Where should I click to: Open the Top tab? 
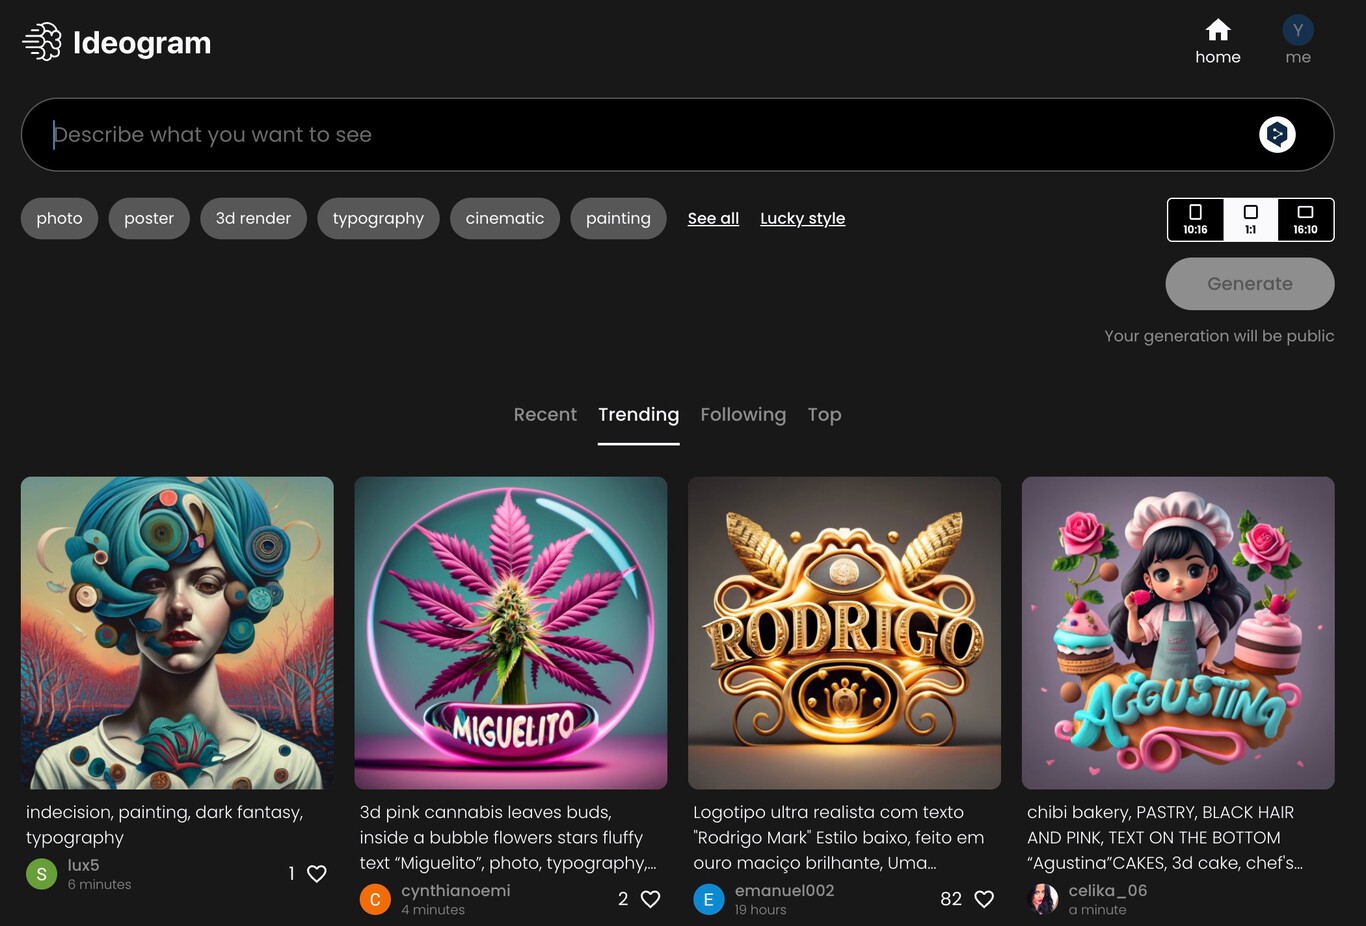click(824, 414)
